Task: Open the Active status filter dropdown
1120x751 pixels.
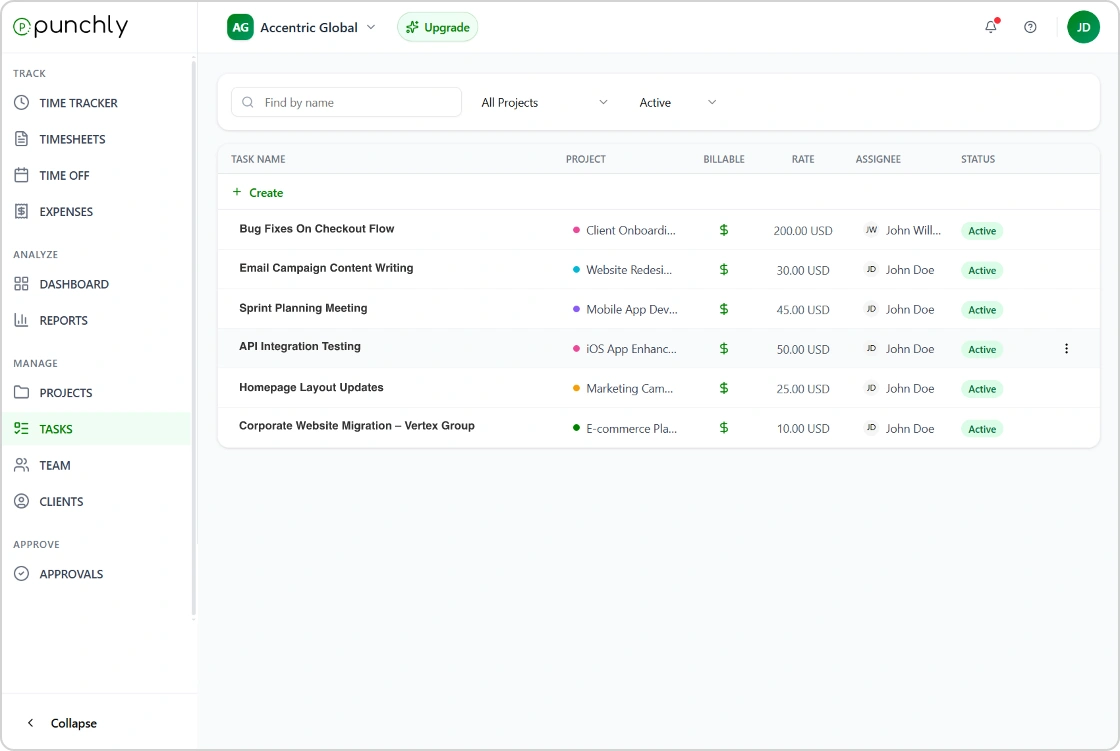Action: coord(678,102)
